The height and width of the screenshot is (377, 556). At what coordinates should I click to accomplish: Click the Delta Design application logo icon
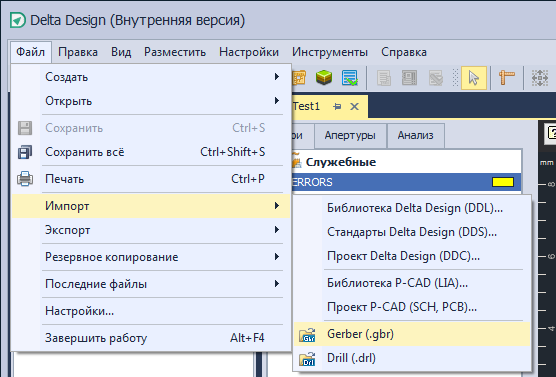point(18,20)
